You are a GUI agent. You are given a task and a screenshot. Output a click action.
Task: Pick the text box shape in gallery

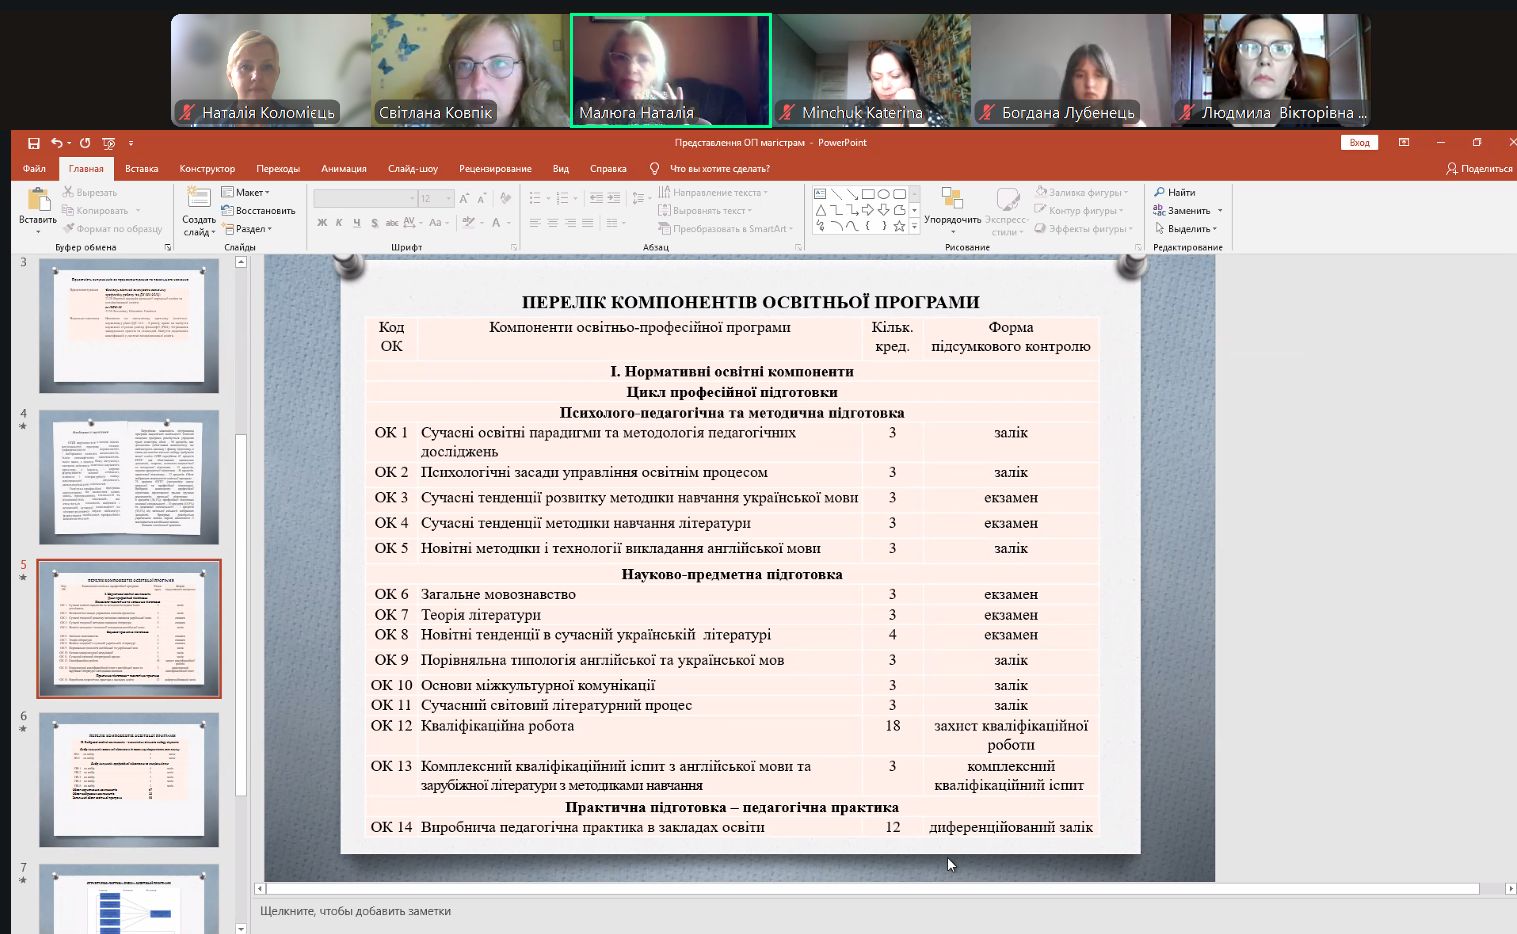[x=820, y=194]
